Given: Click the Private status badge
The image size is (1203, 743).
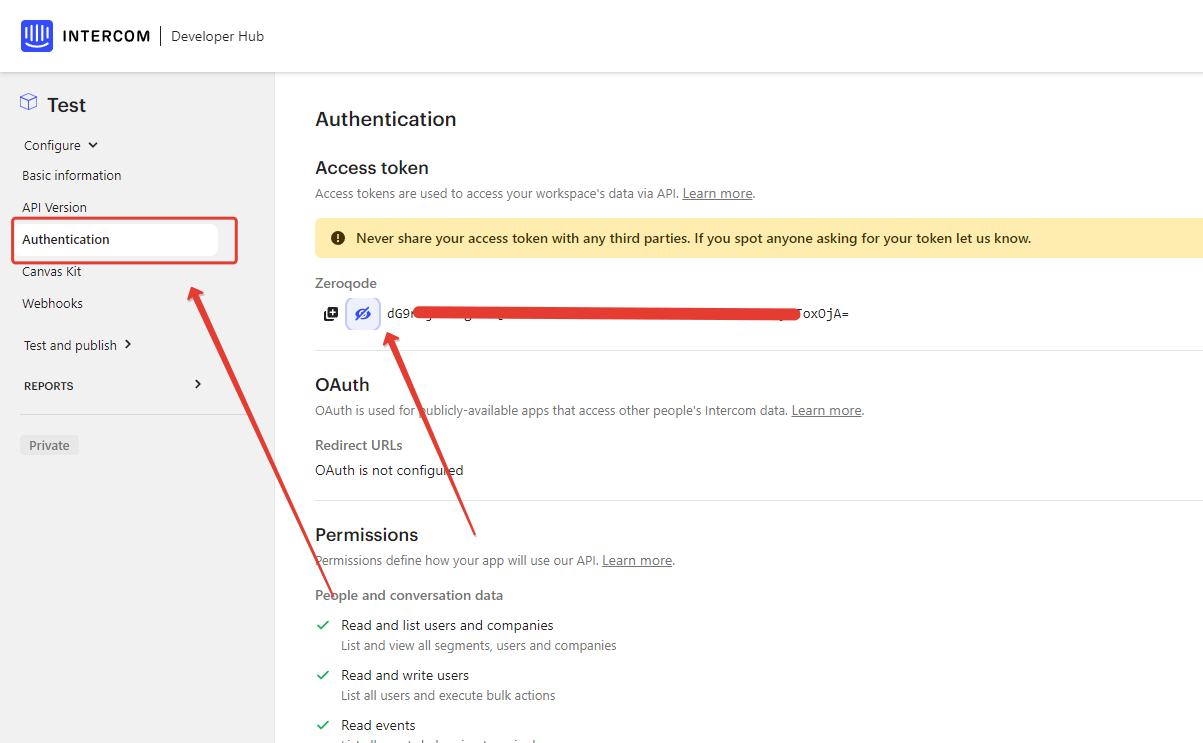Looking at the screenshot, I should 49,445.
